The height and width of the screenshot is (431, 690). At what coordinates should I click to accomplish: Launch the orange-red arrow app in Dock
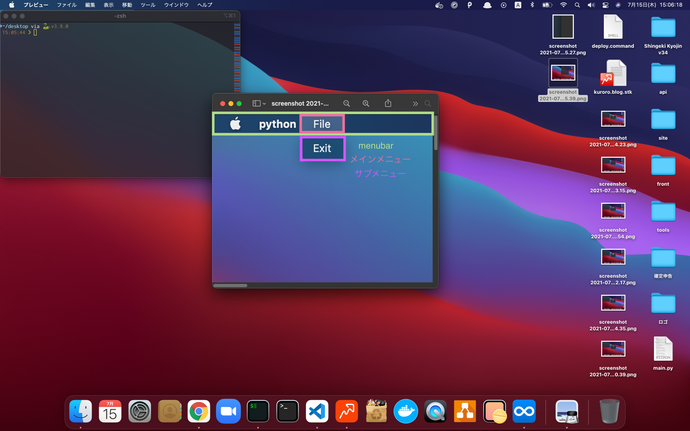pyautogui.click(x=346, y=411)
